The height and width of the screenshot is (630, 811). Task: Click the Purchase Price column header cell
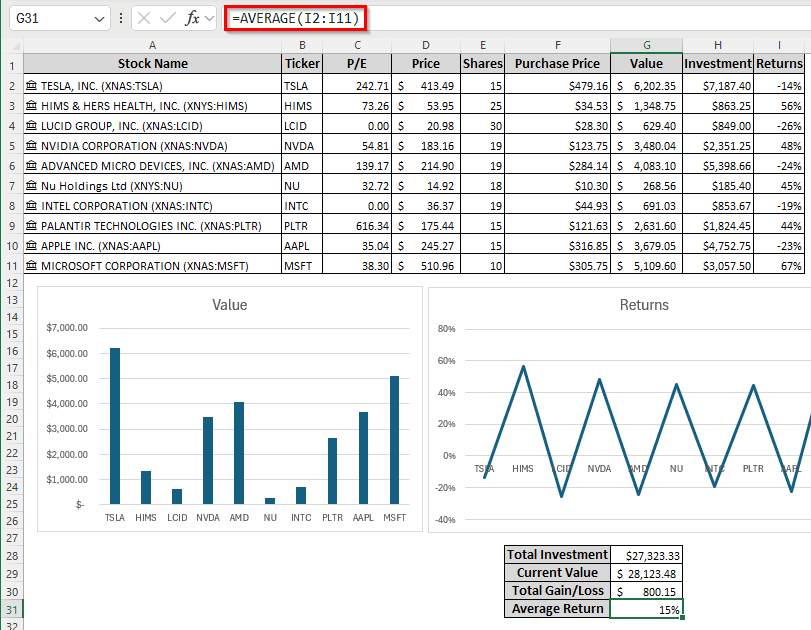[557, 63]
